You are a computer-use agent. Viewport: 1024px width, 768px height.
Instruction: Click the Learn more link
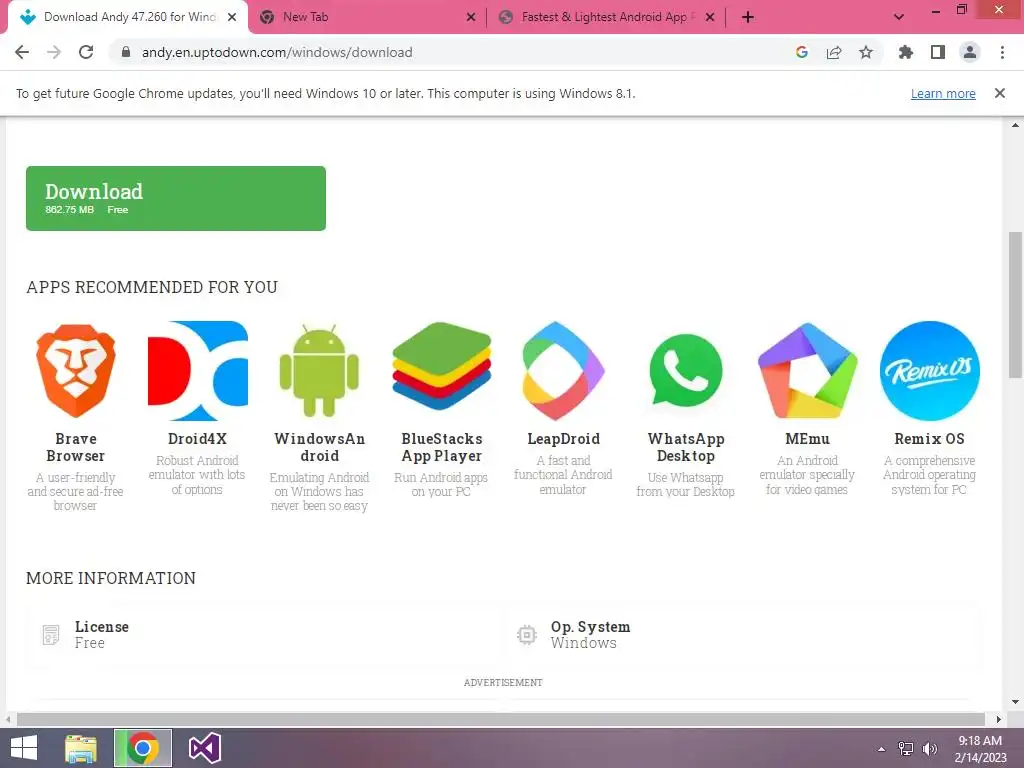click(x=943, y=93)
